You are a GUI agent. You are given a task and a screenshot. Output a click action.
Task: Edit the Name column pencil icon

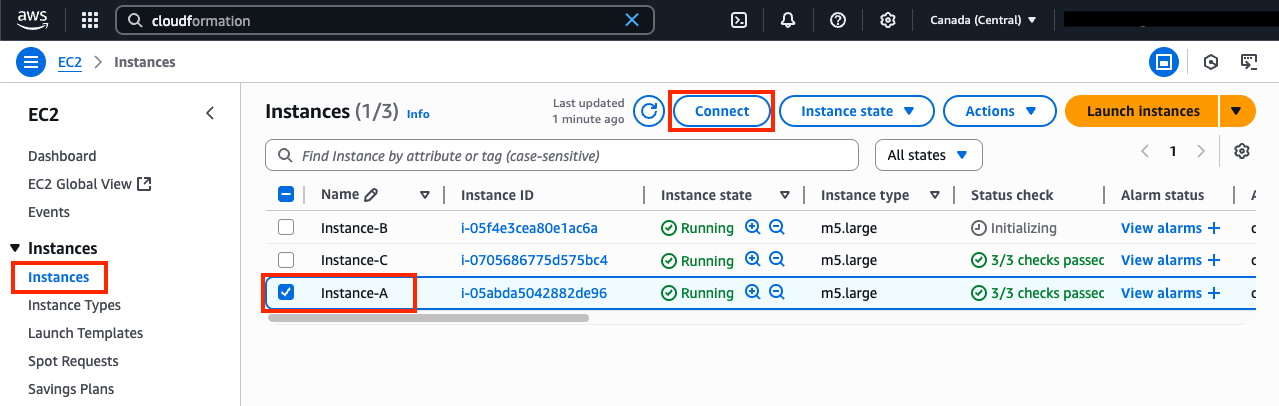371,195
